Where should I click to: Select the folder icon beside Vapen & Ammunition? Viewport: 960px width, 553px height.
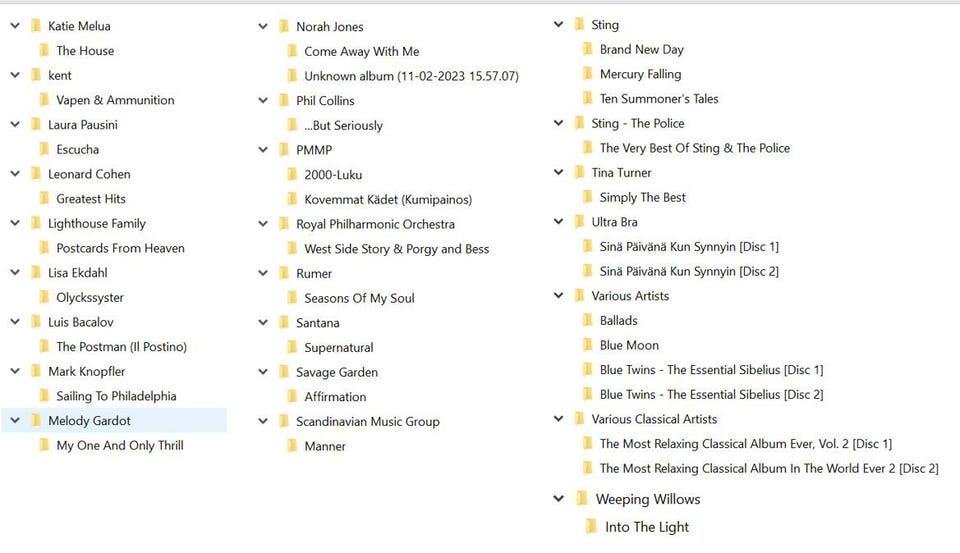pos(44,100)
